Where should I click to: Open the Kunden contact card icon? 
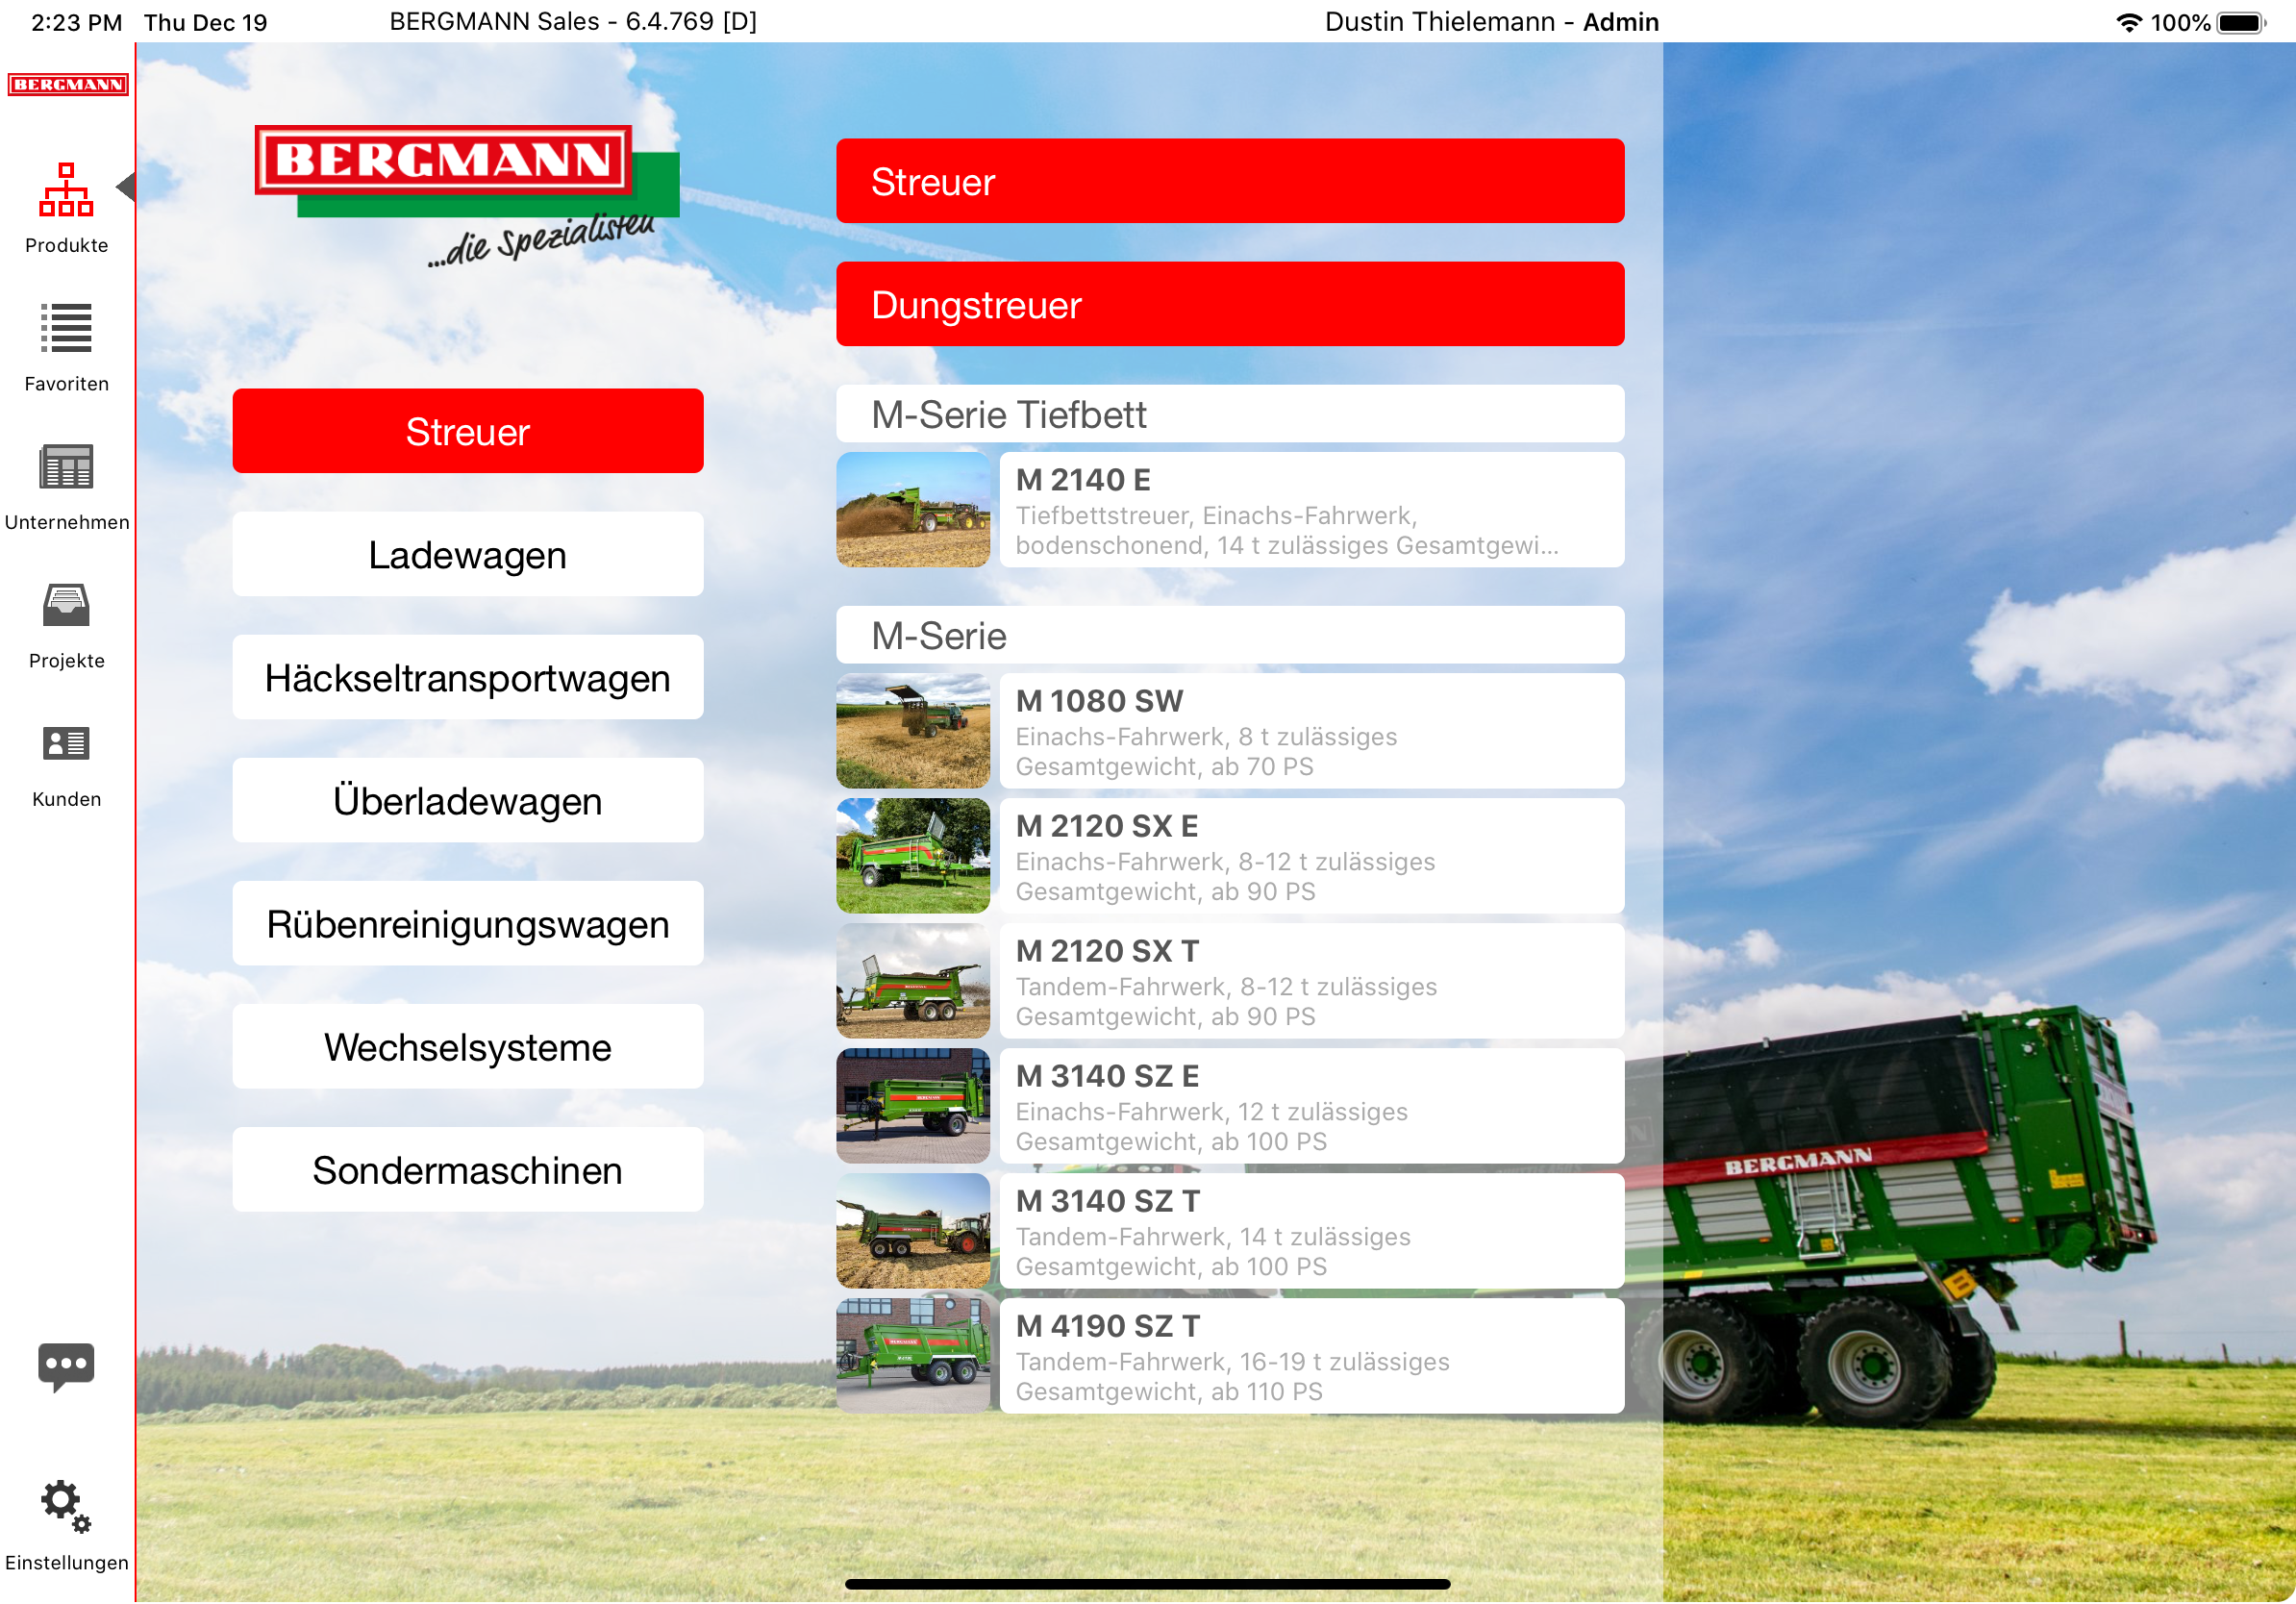pos(66,743)
